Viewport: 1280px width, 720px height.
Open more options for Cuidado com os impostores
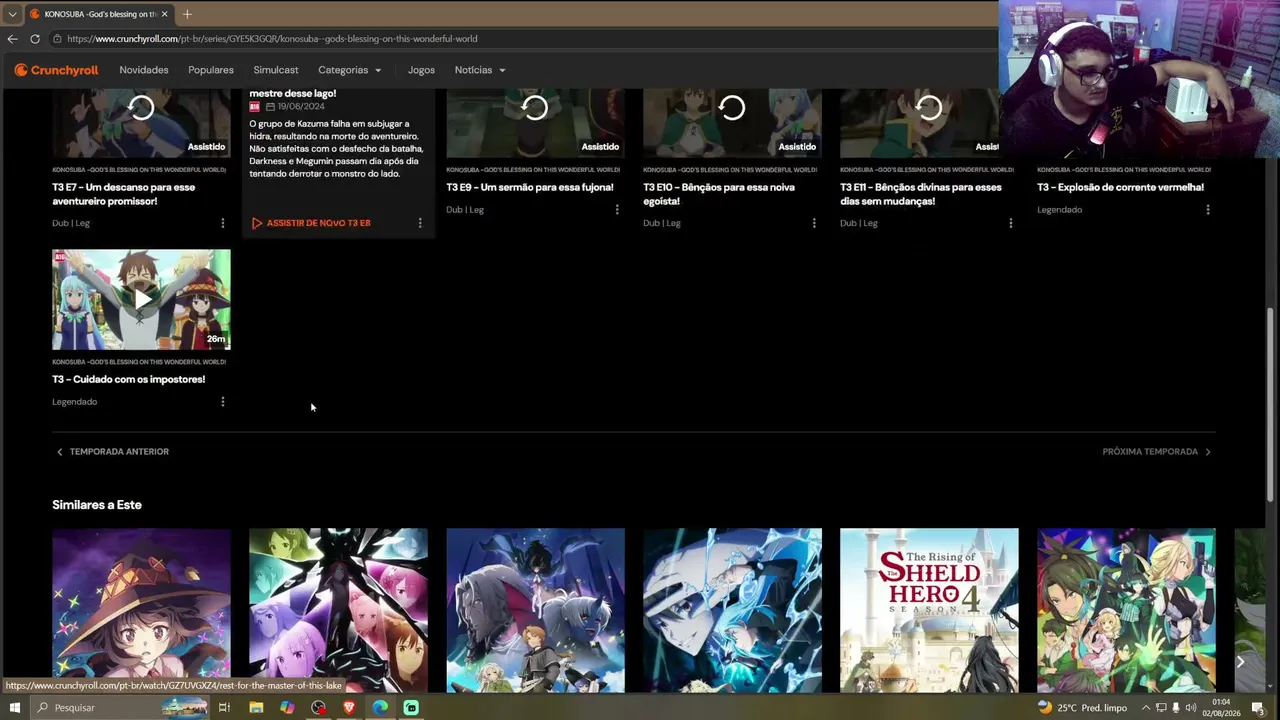(x=223, y=402)
